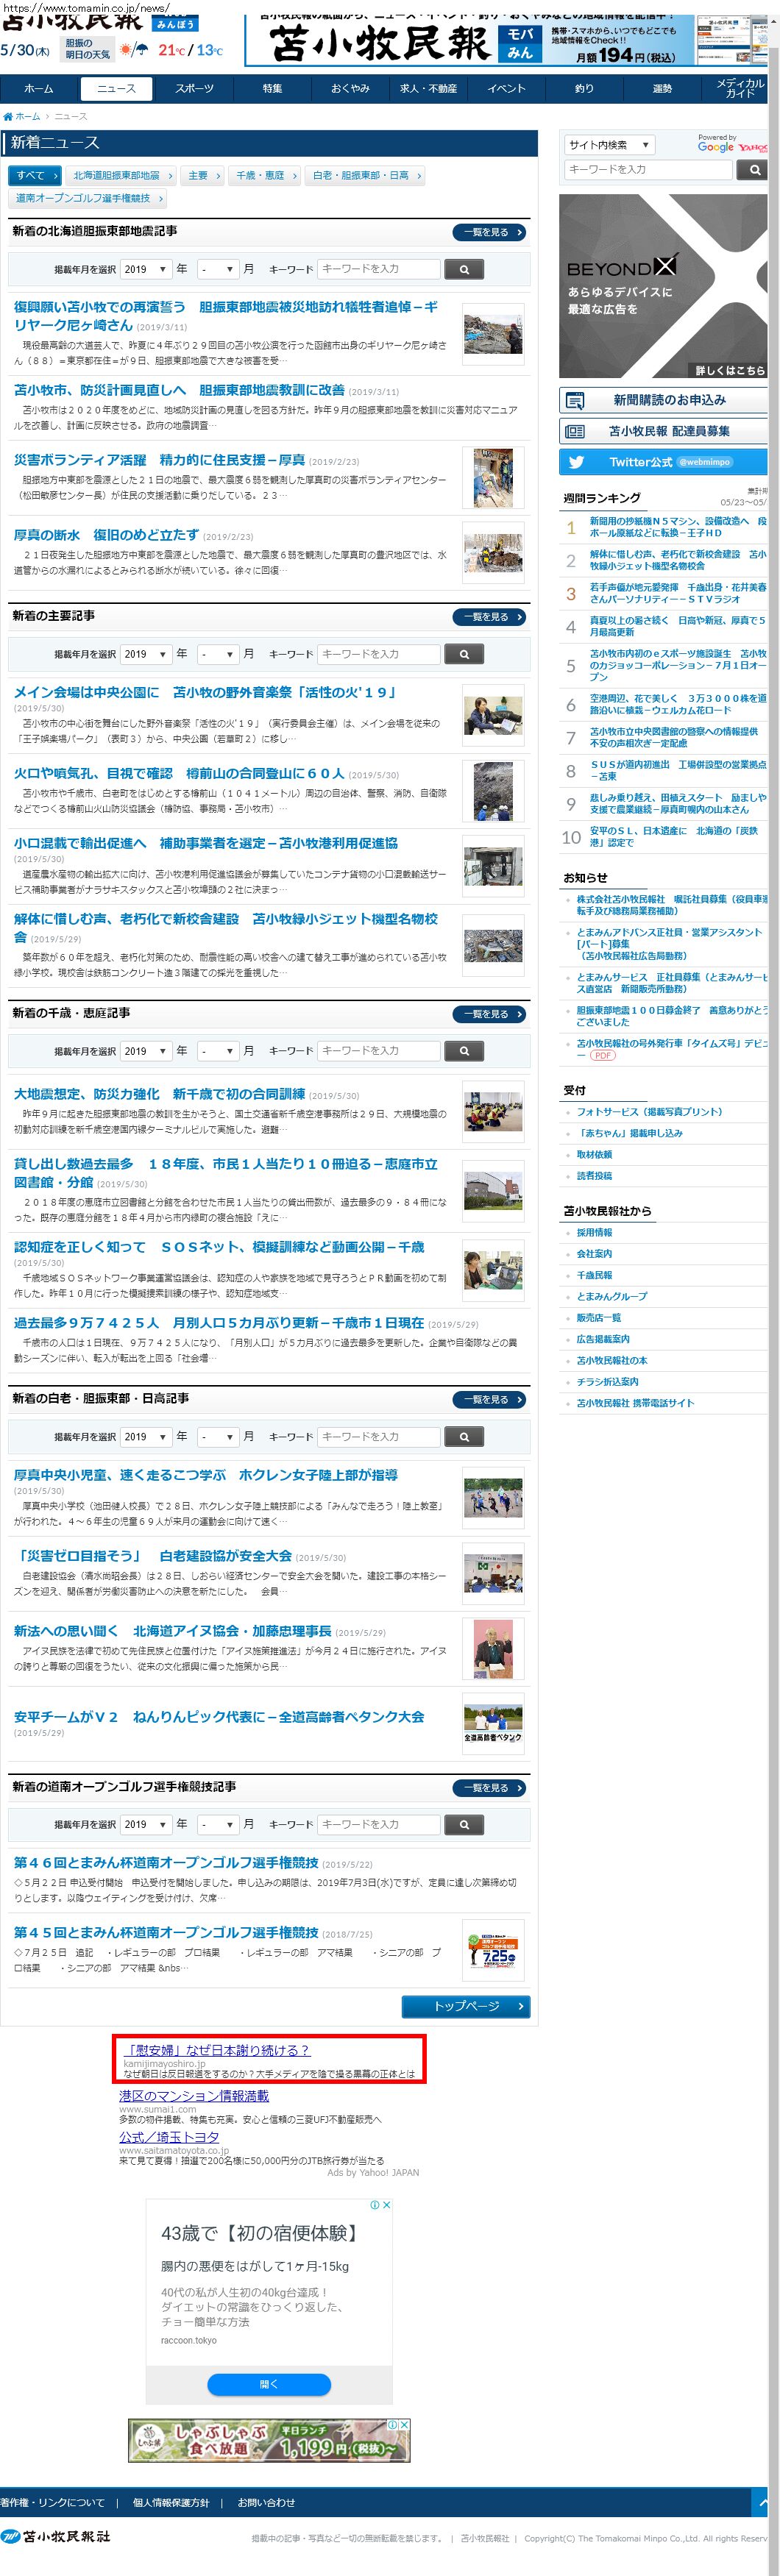Click the search magnifier in the sidebar site search
Viewport: 780px width, 2576px height.
coord(753,170)
